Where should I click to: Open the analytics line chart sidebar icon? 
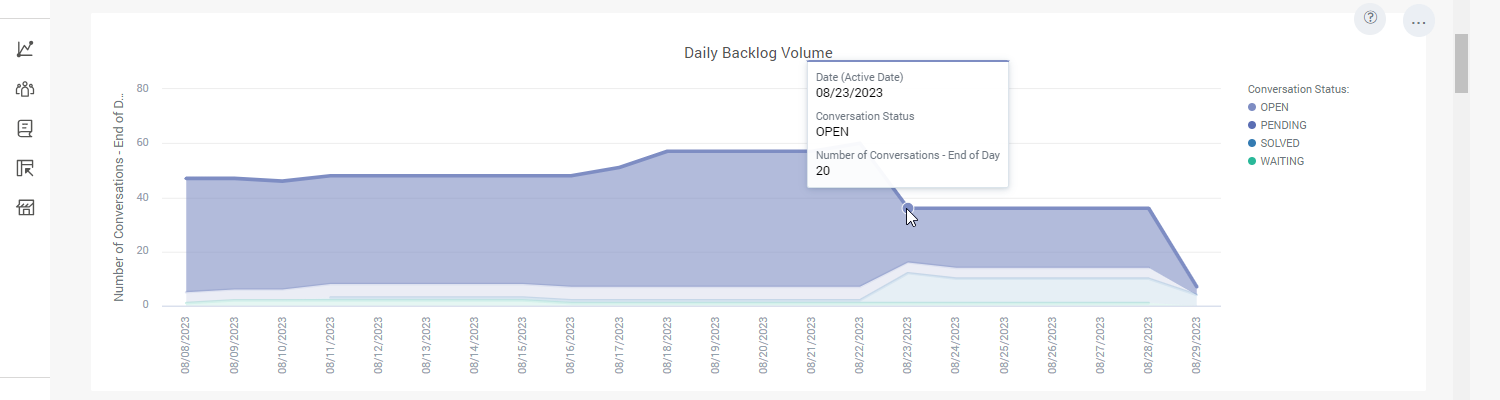pyautogui.click(x=26, y=49)
